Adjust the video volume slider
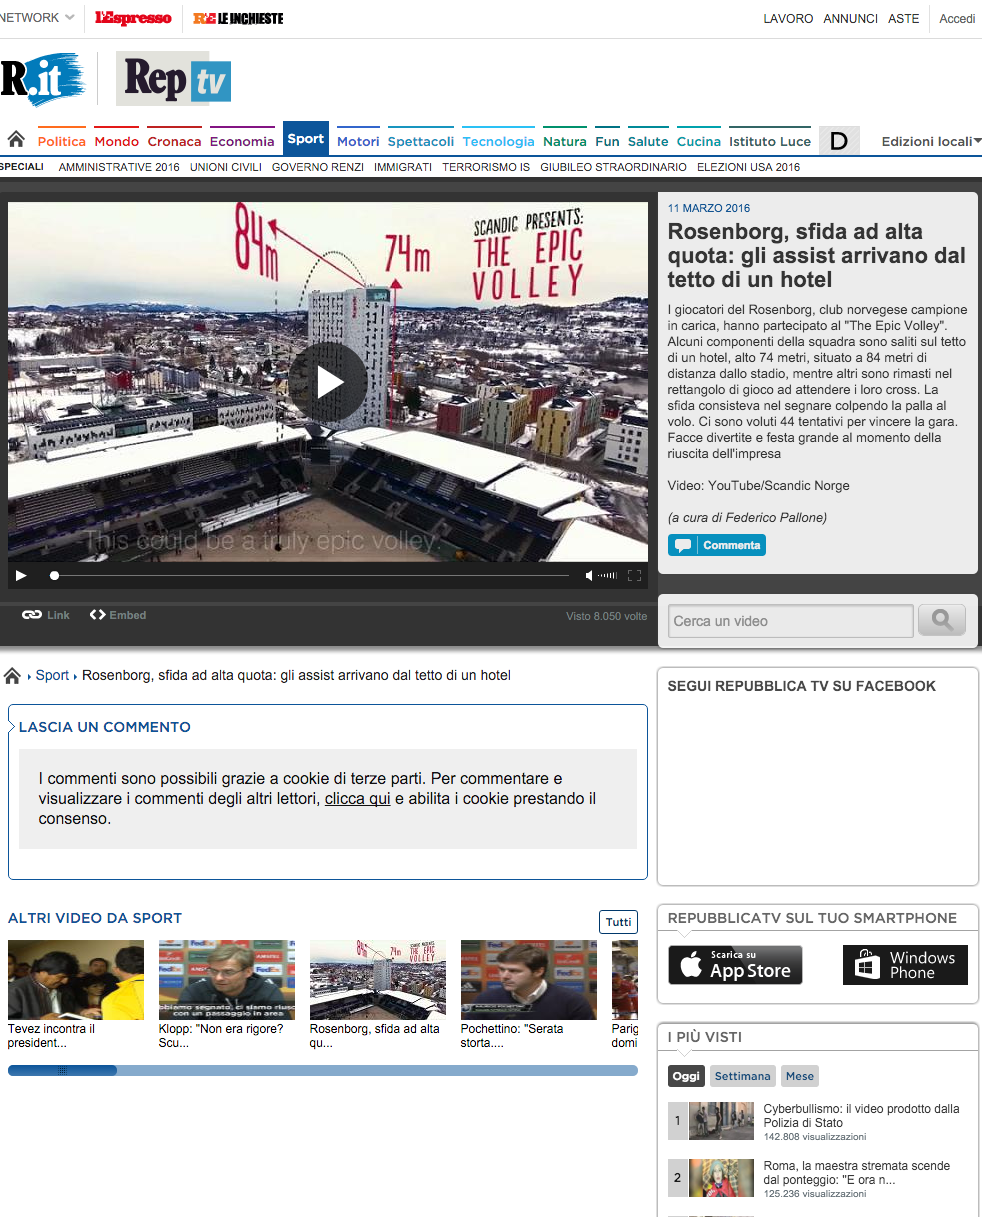This screenshot has width=982, height=1217. [x=608, y=575]
